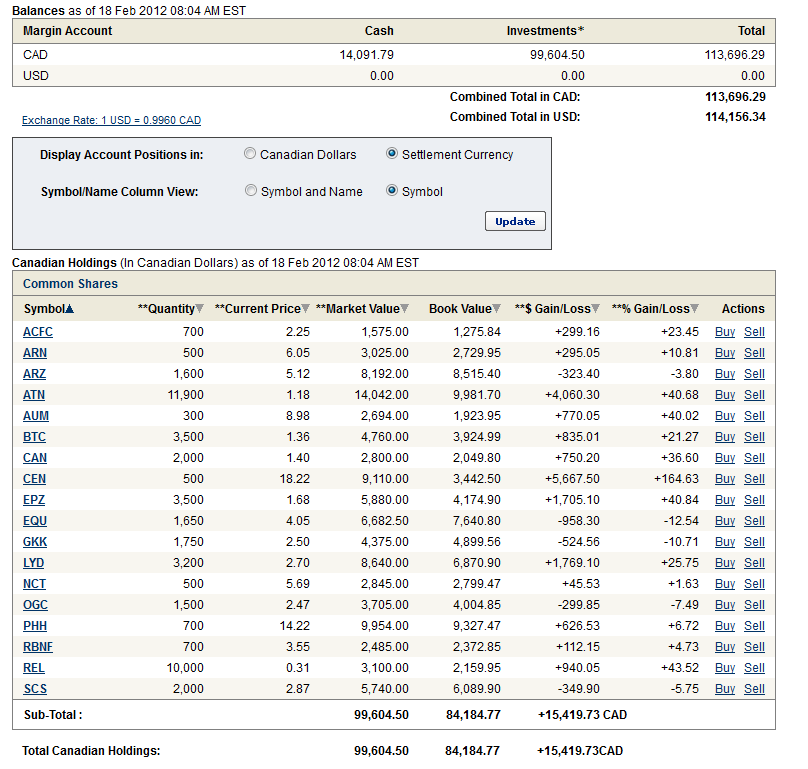
Task: Click the Book Value sort arrow
Action: 497,309
